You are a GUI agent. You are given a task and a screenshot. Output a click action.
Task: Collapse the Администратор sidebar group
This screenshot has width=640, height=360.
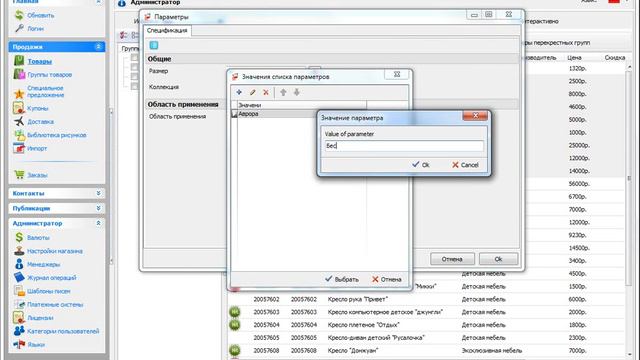click(98, 223)
